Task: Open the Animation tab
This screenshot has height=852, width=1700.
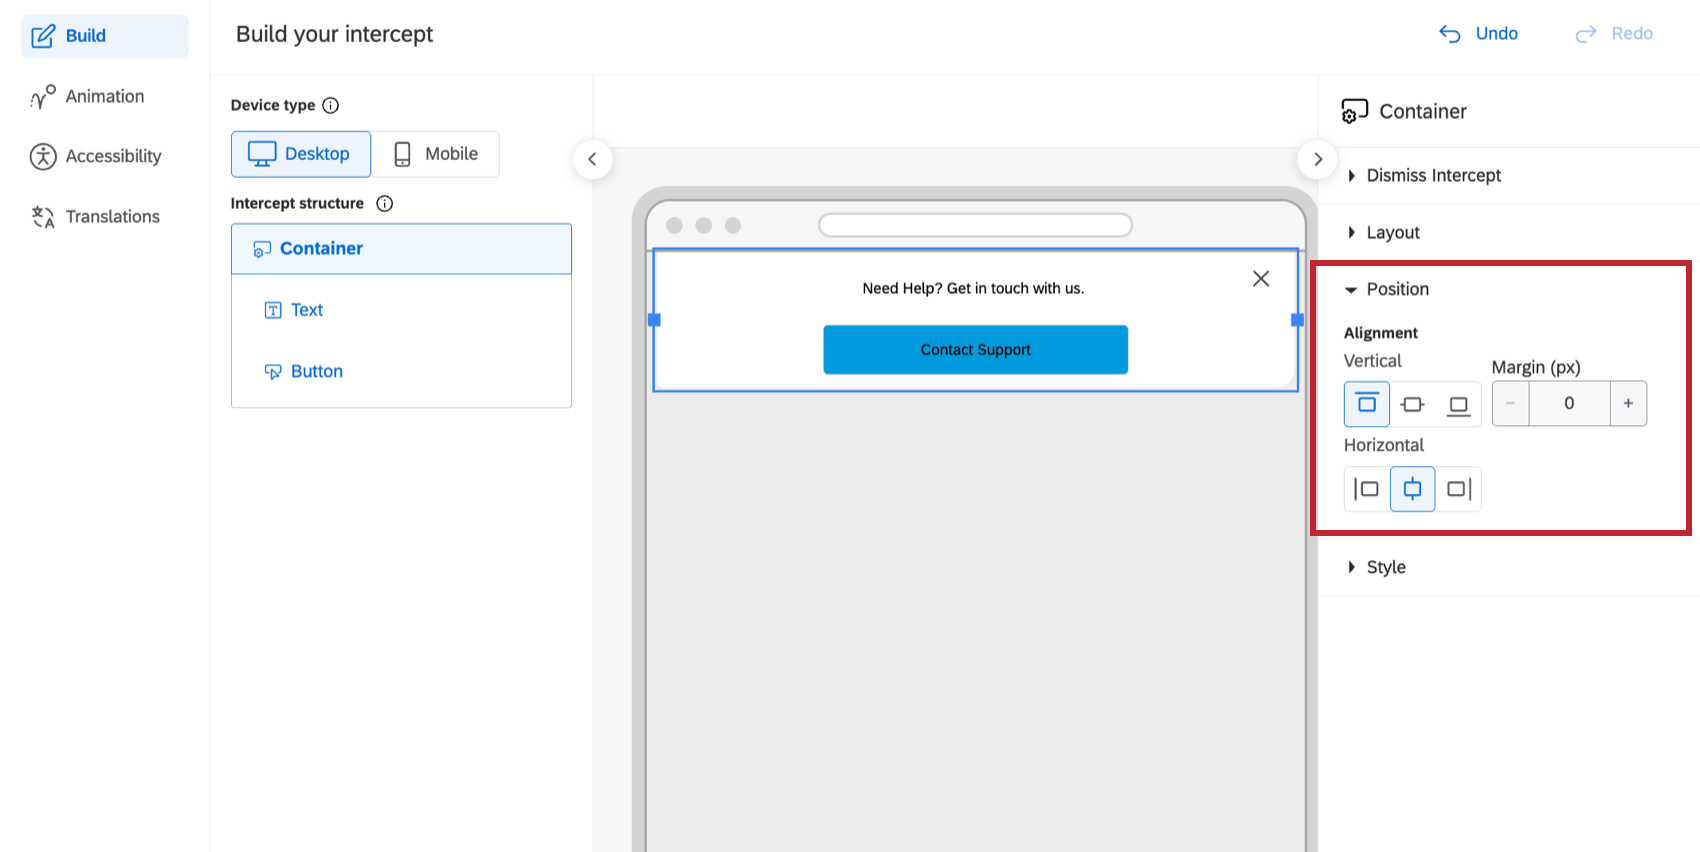Action: coord(104,96)
